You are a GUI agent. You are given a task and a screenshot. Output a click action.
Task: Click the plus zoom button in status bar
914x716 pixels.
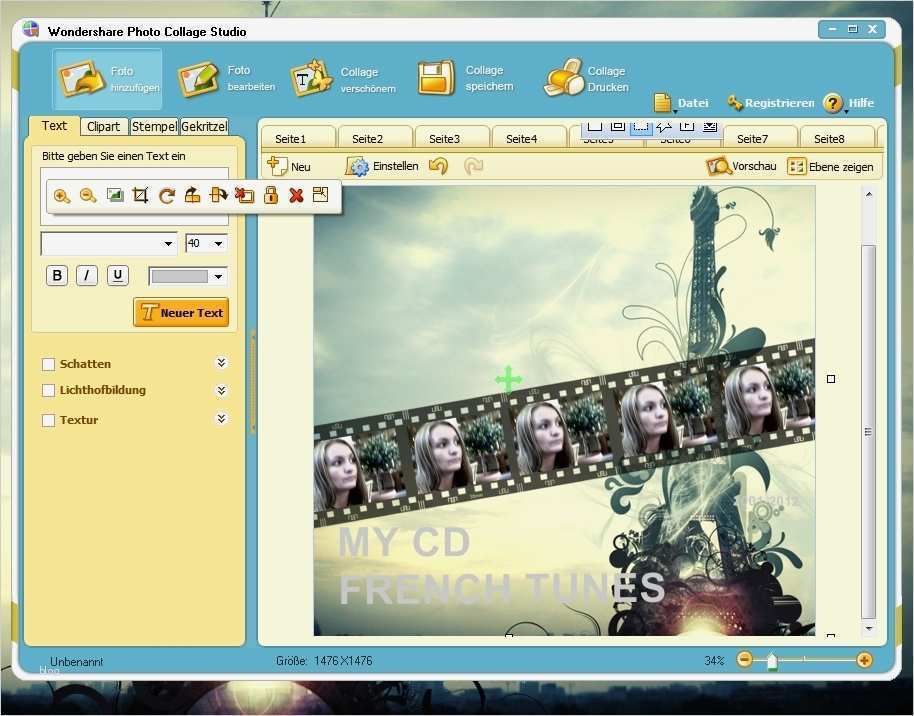coord(864,660)
